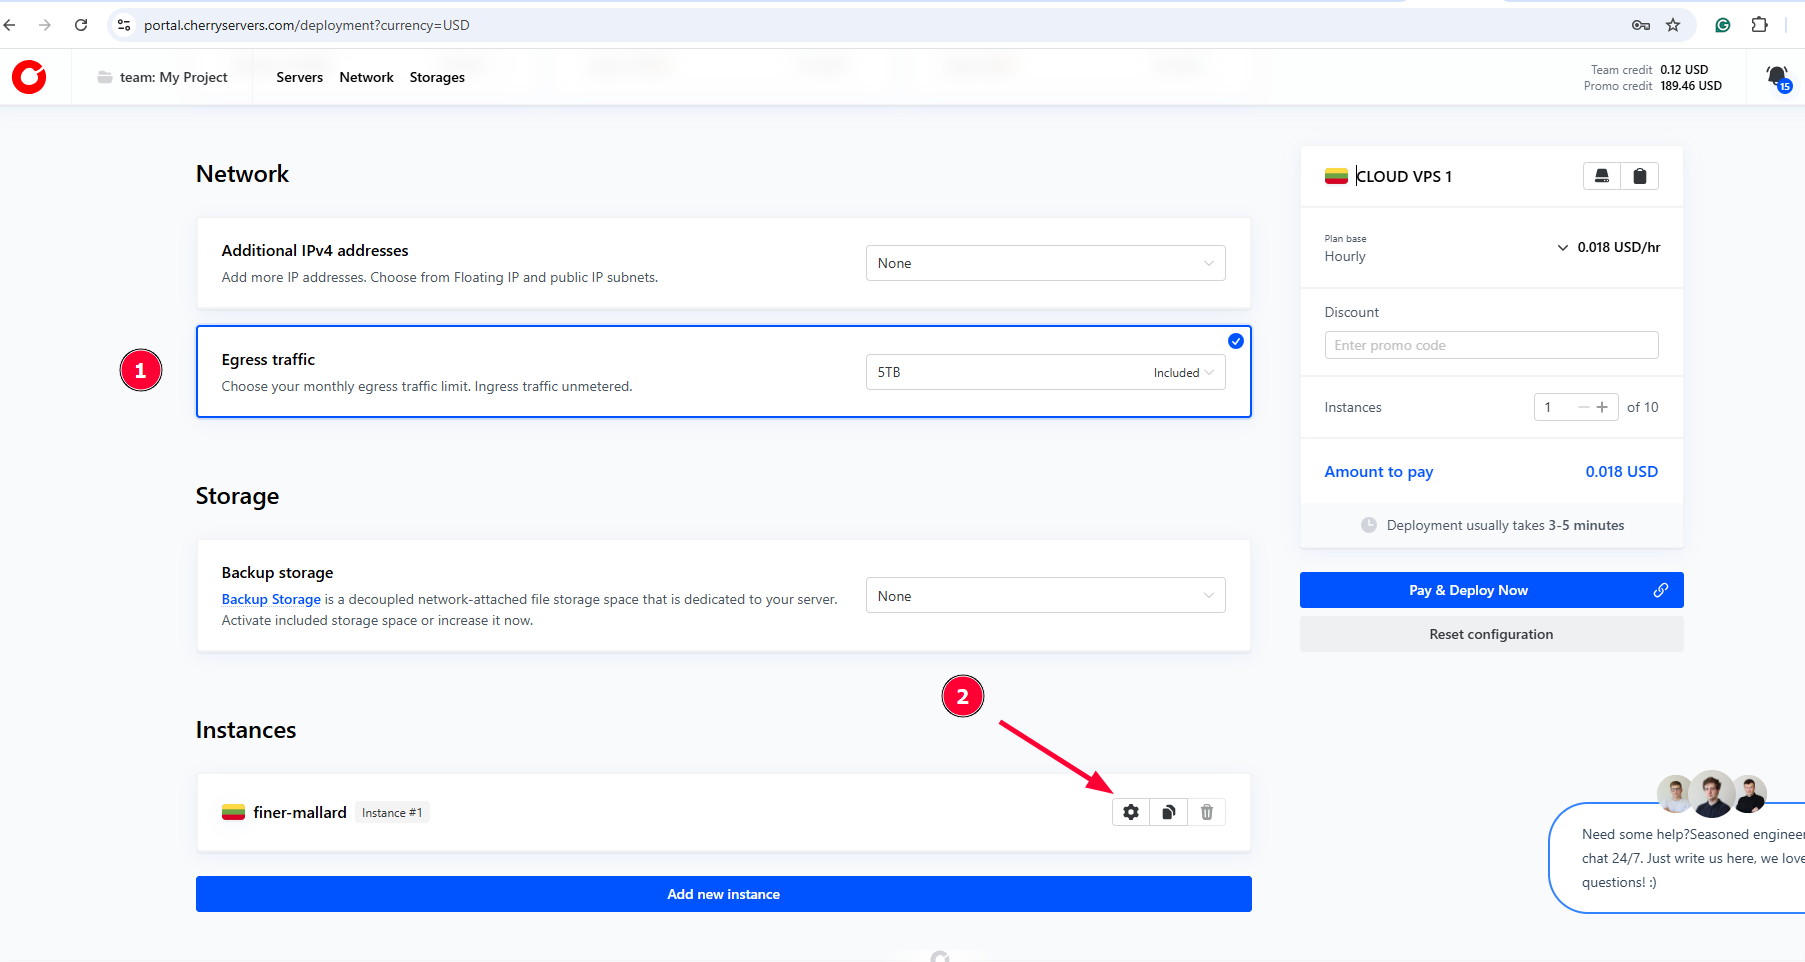Click the server icon beside CLOUD VPS 1
This screenshot has height=962, width=1805.
pos(1601,176)
